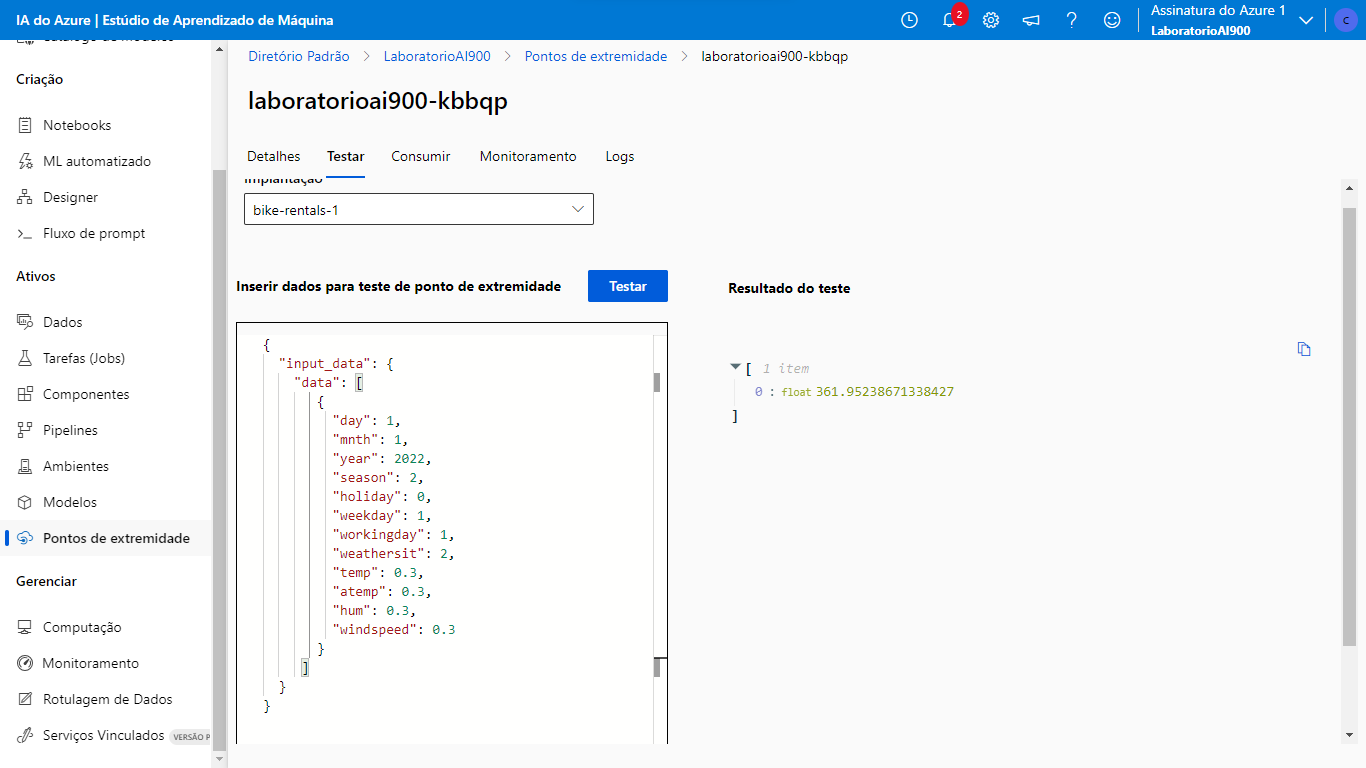The image size is (1366, 768).
Task: Click the "holiday": 0 line
Action: coord(382,496)
